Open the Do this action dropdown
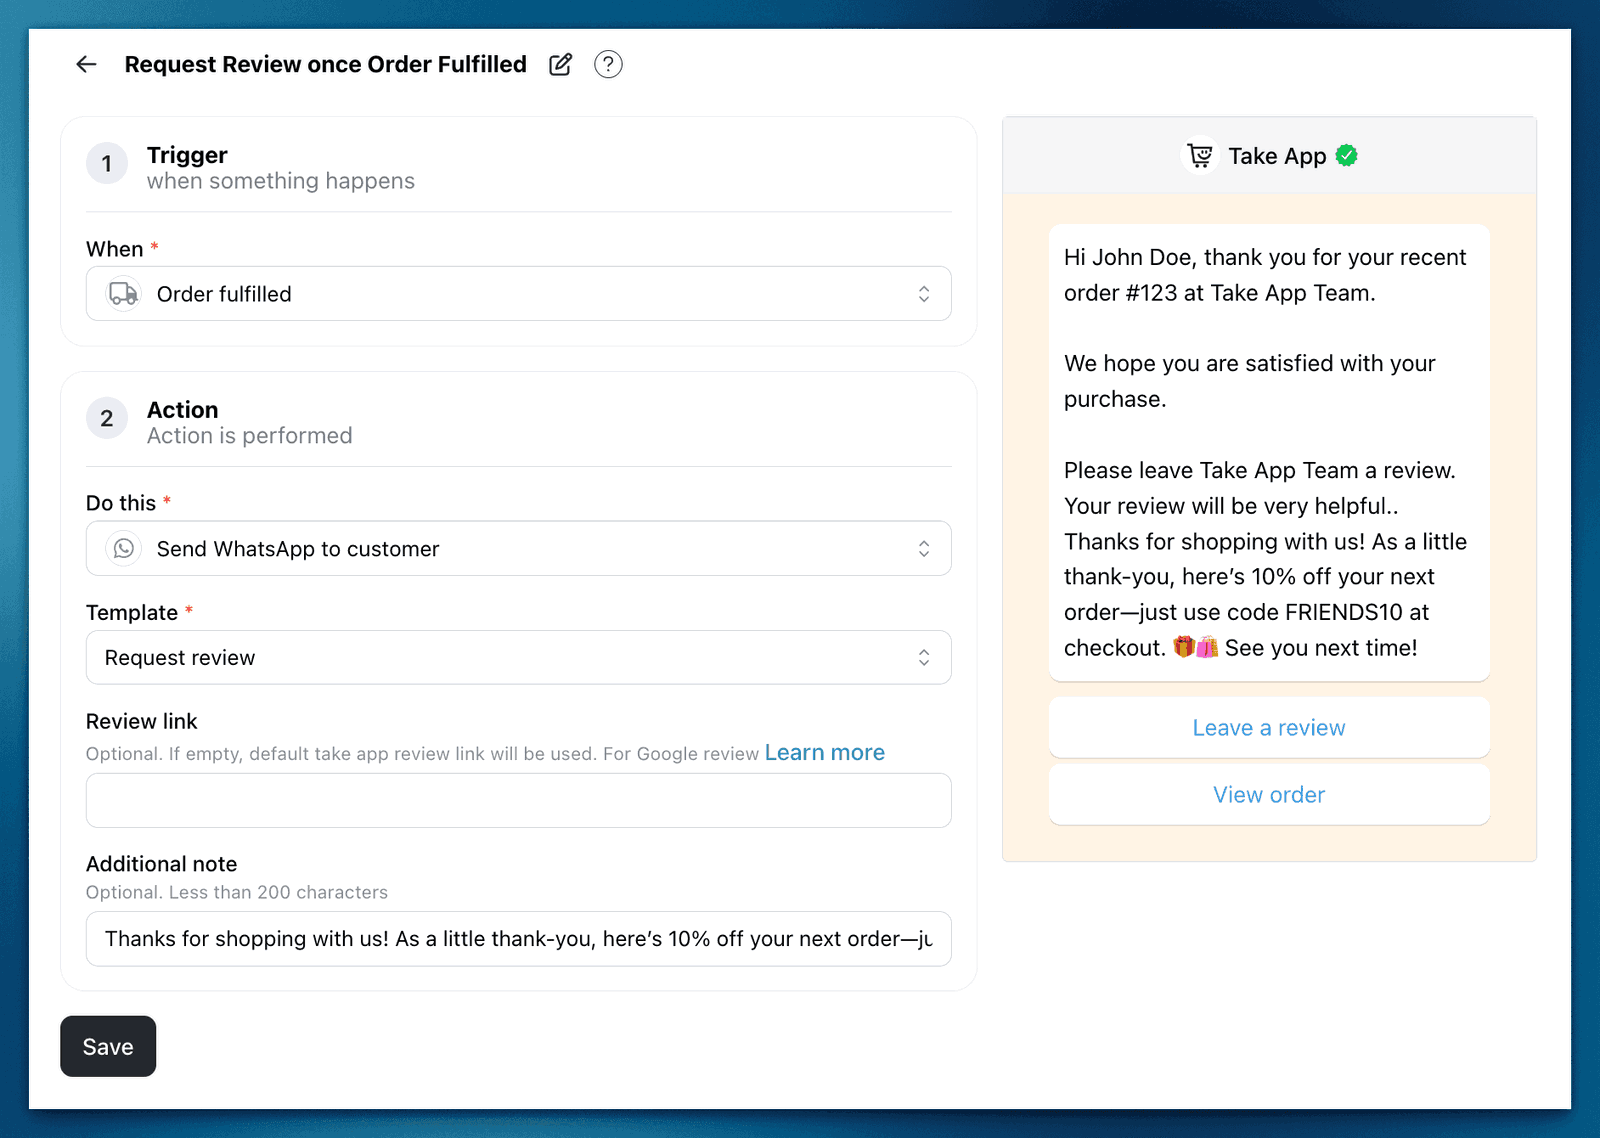The height and width of the screenshot is (1138, 1600). pos(518,548)
